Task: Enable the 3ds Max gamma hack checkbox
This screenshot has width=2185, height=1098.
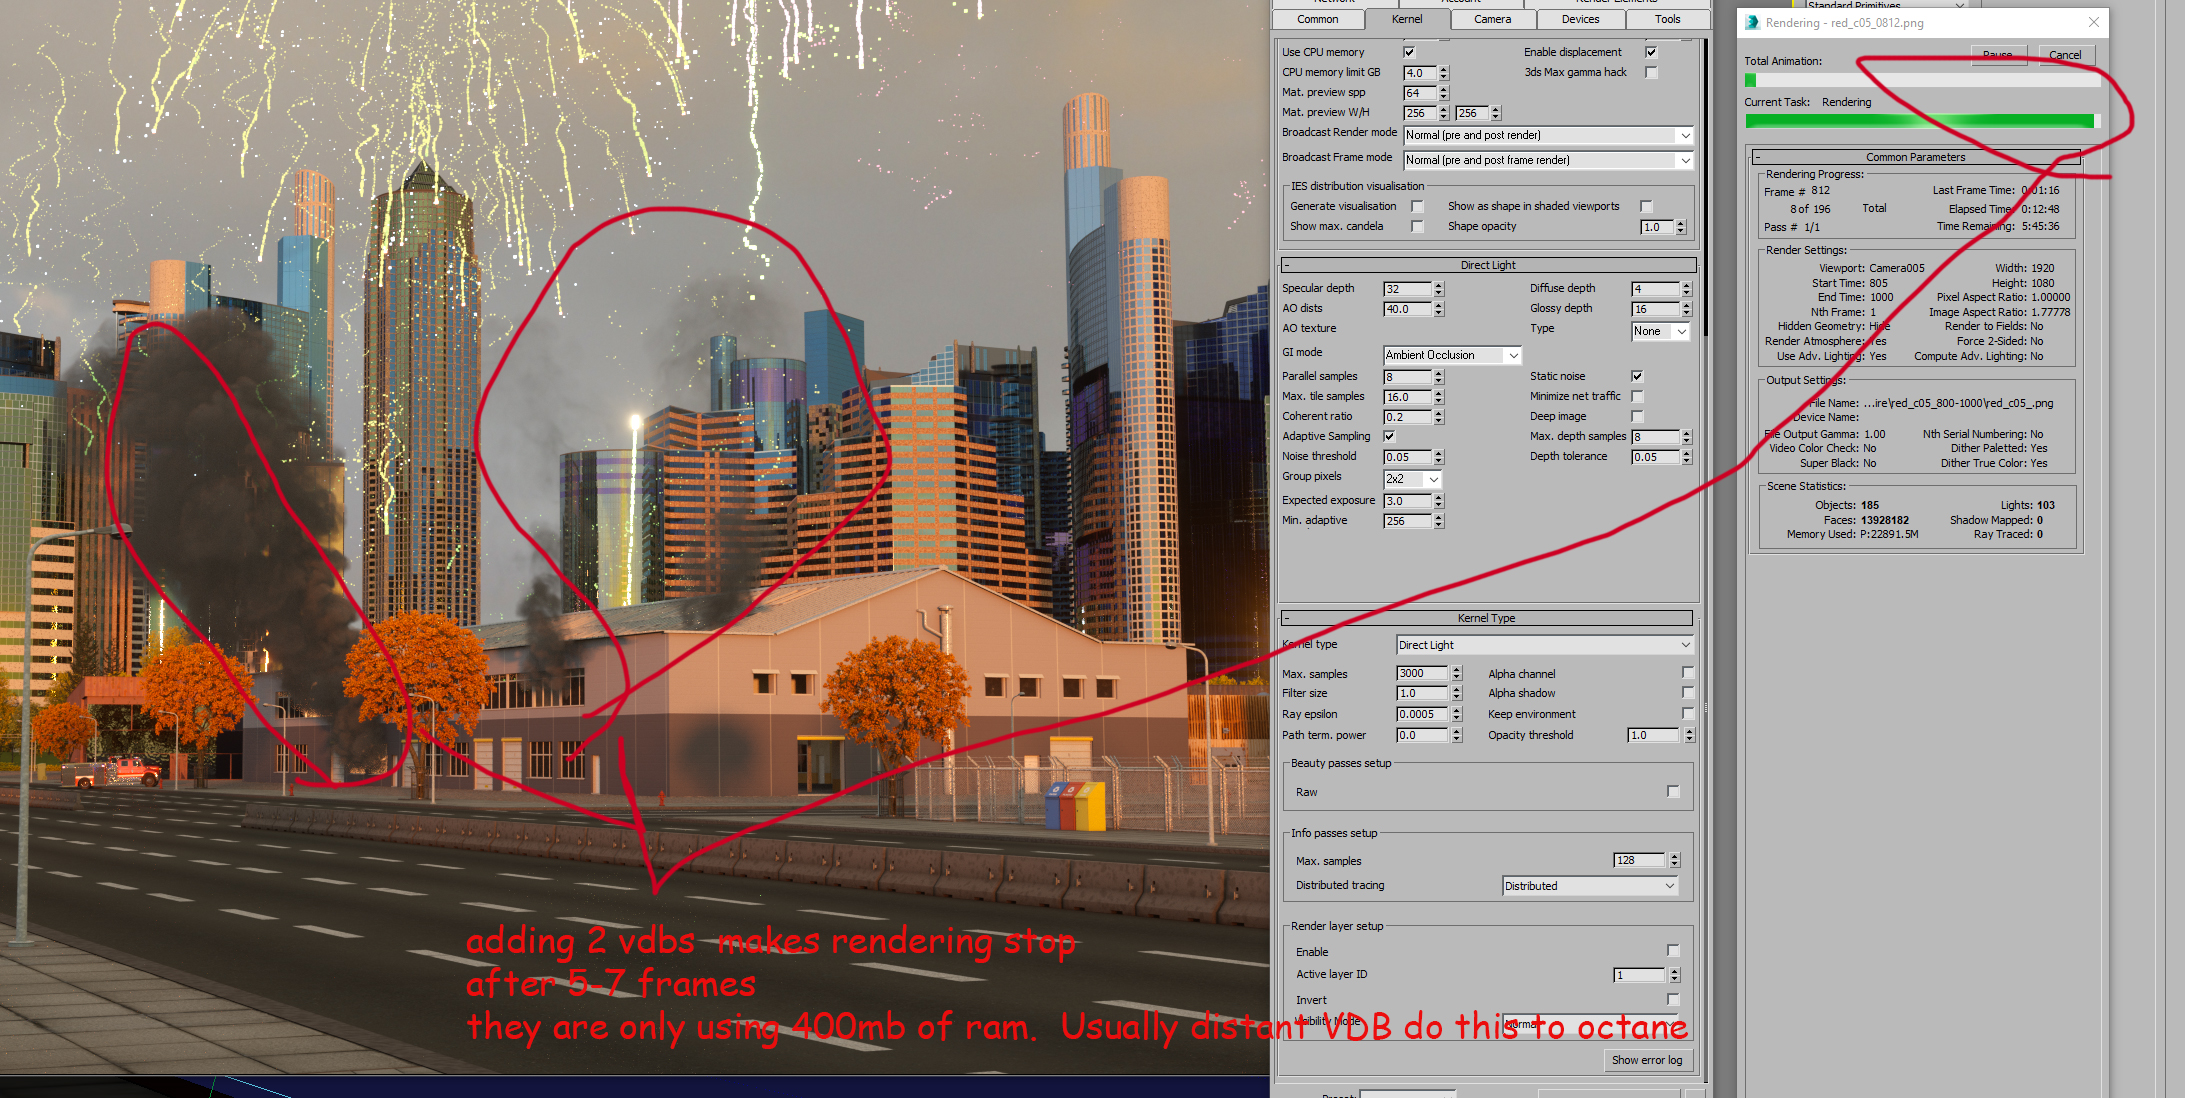Action: pyautogui.click(x=1651, y=72)
